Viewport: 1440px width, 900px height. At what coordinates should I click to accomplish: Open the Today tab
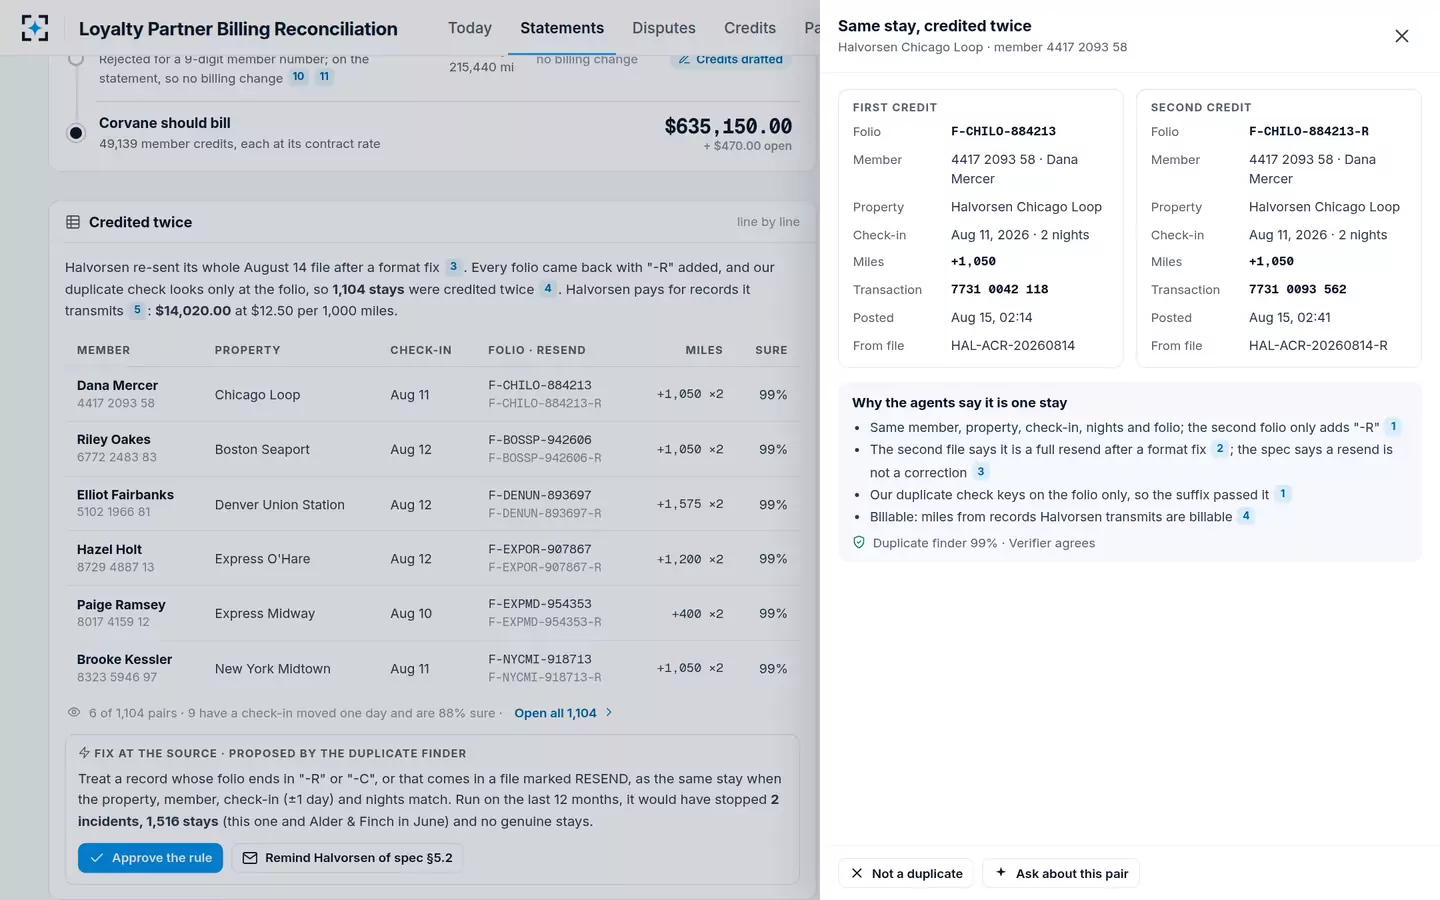coord(470,28)
